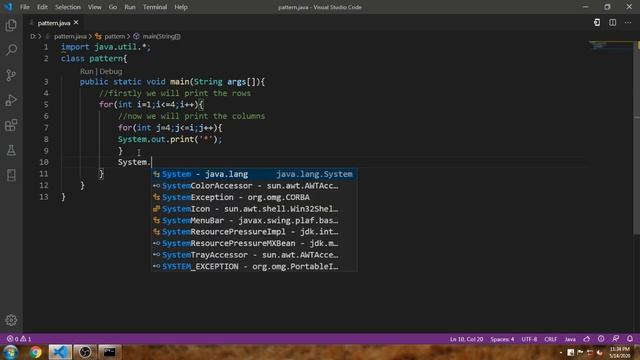The image size is (640, 360).
Task: Open the Terminal menu
Action: point(155,7)
